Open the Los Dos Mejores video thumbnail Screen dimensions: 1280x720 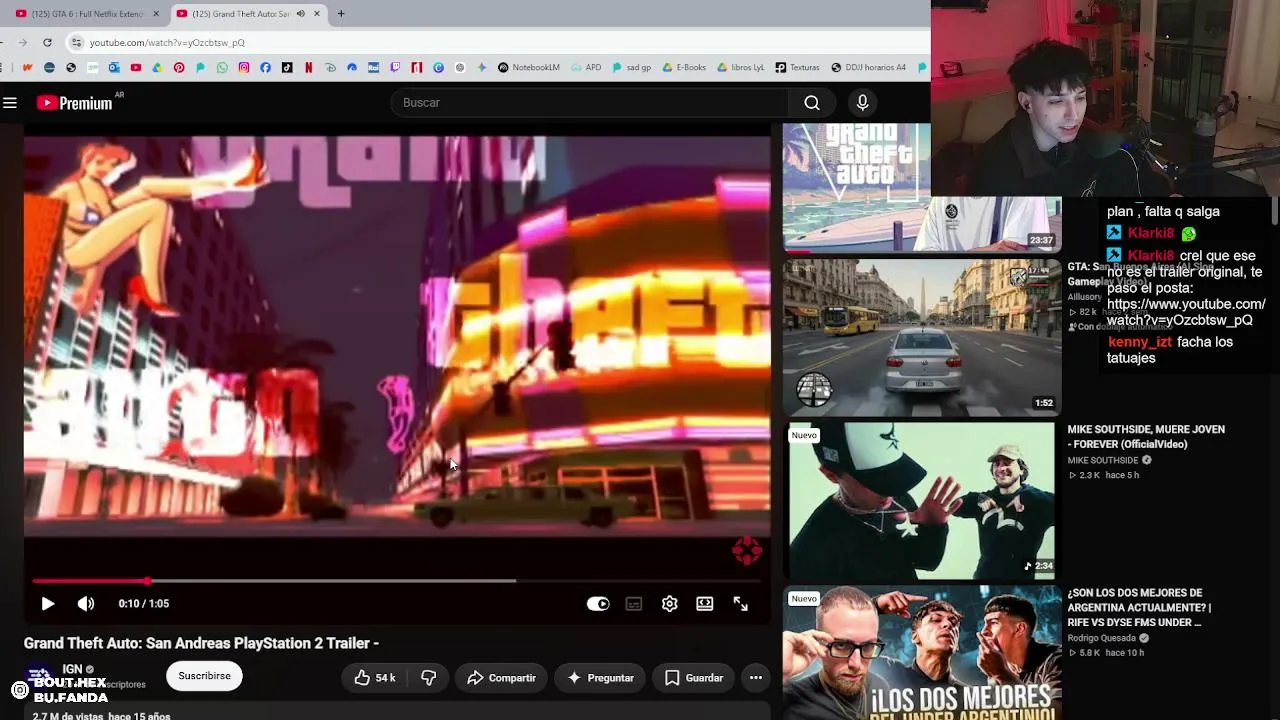click(x=921, y=653)
